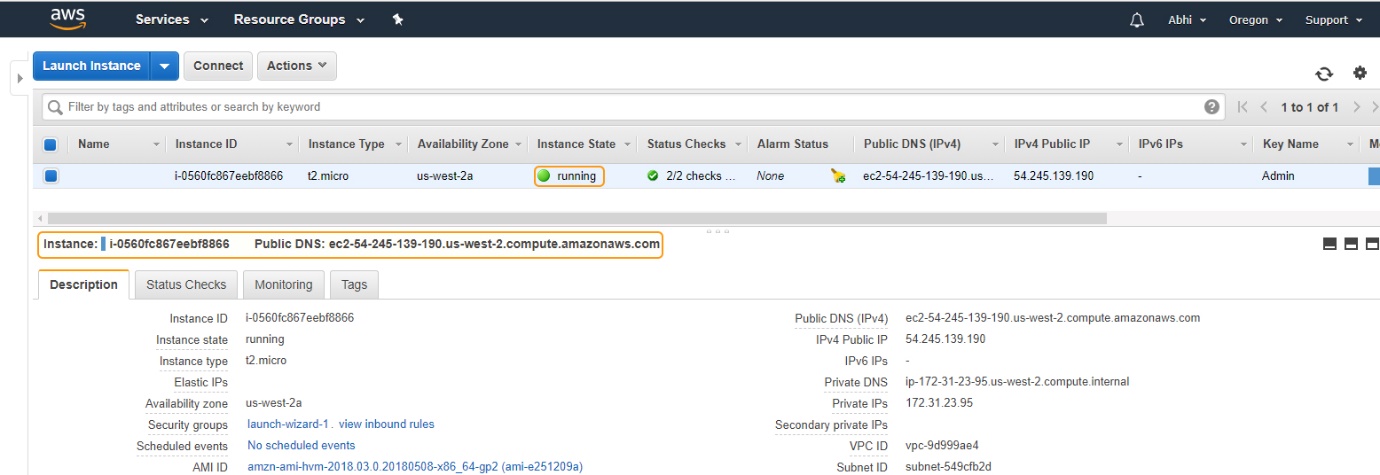
Task: Open the Actions dropdown
Action: click(297, 66)
